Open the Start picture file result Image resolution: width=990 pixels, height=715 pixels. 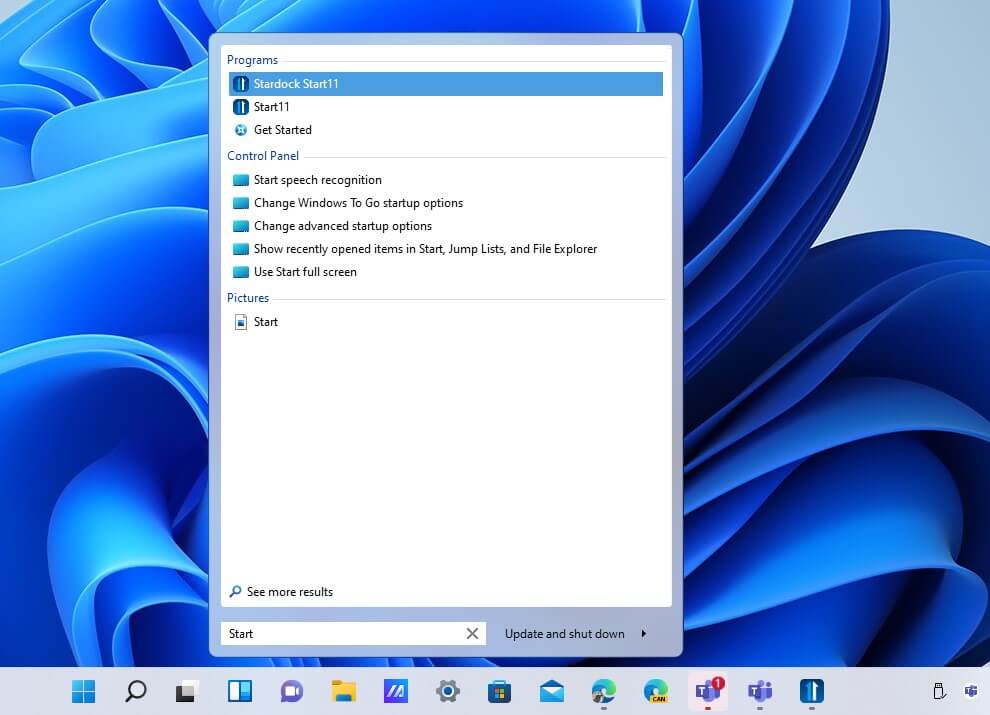[446, 322]
